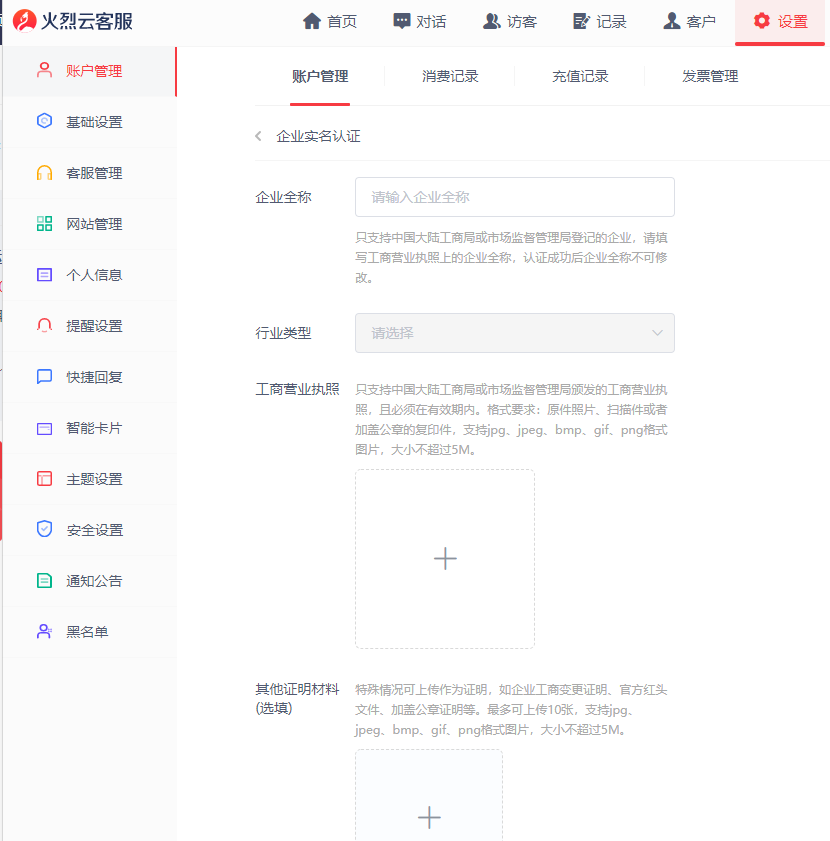Switch to the 首页 top menu
The image size is (830, 841).
pyautogui.click(x=330, y=21)
